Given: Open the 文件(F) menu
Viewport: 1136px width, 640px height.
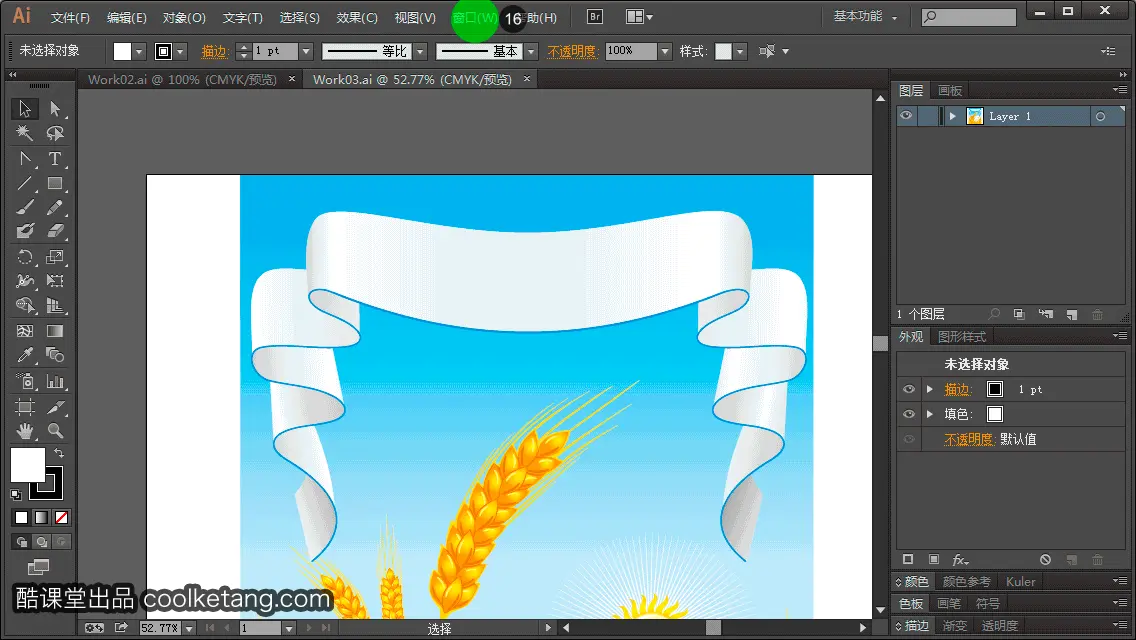Looking at the screenshot, I should [70, 17].
